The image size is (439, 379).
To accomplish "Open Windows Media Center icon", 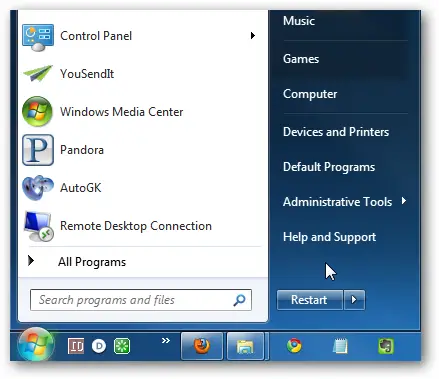I will coord(37,112).
